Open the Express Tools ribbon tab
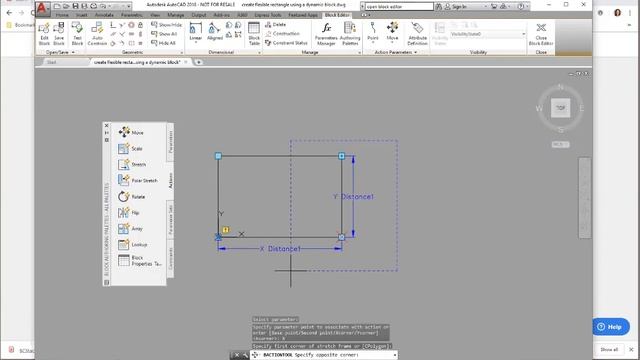Image resolution: width=640 pixels, height=360 pixels. click(x=268, y=15)
